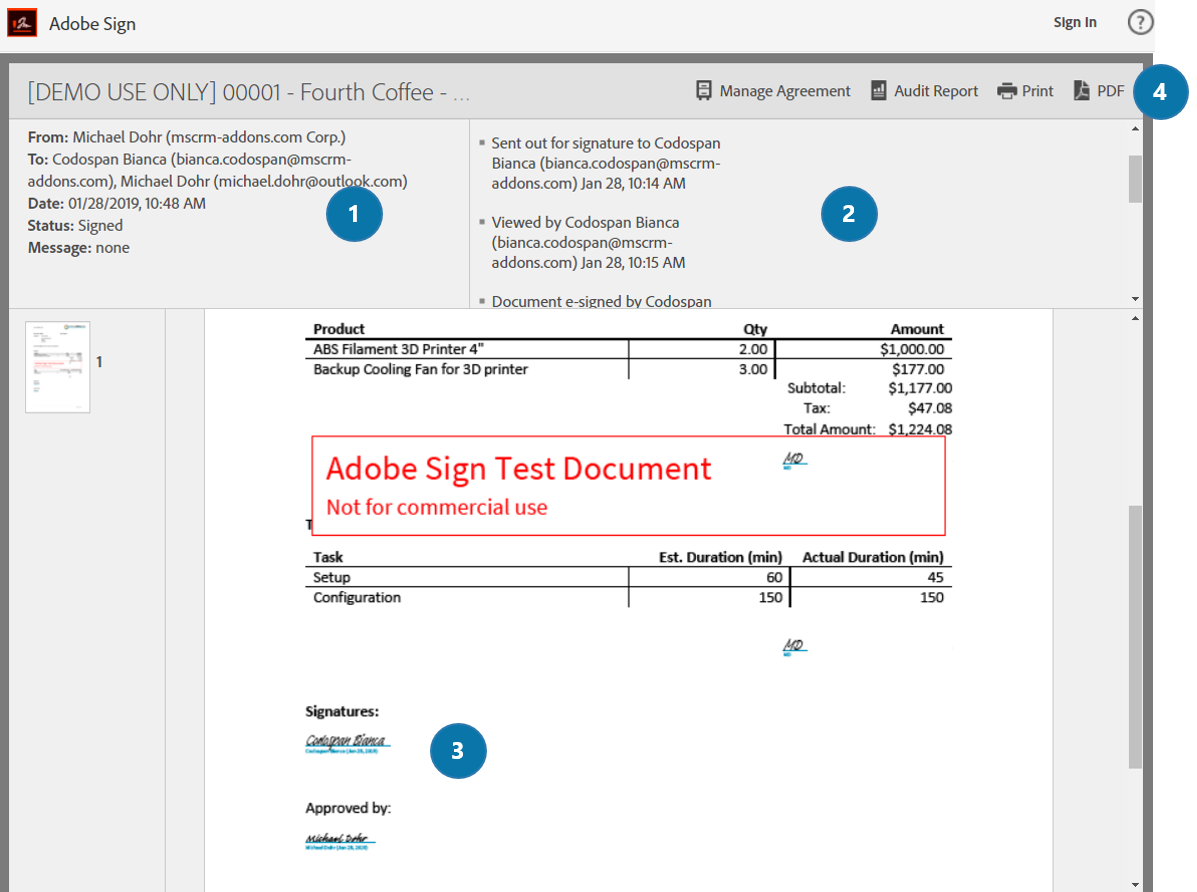
Task: Click the PDF file icon
Action: (1081, 91)
